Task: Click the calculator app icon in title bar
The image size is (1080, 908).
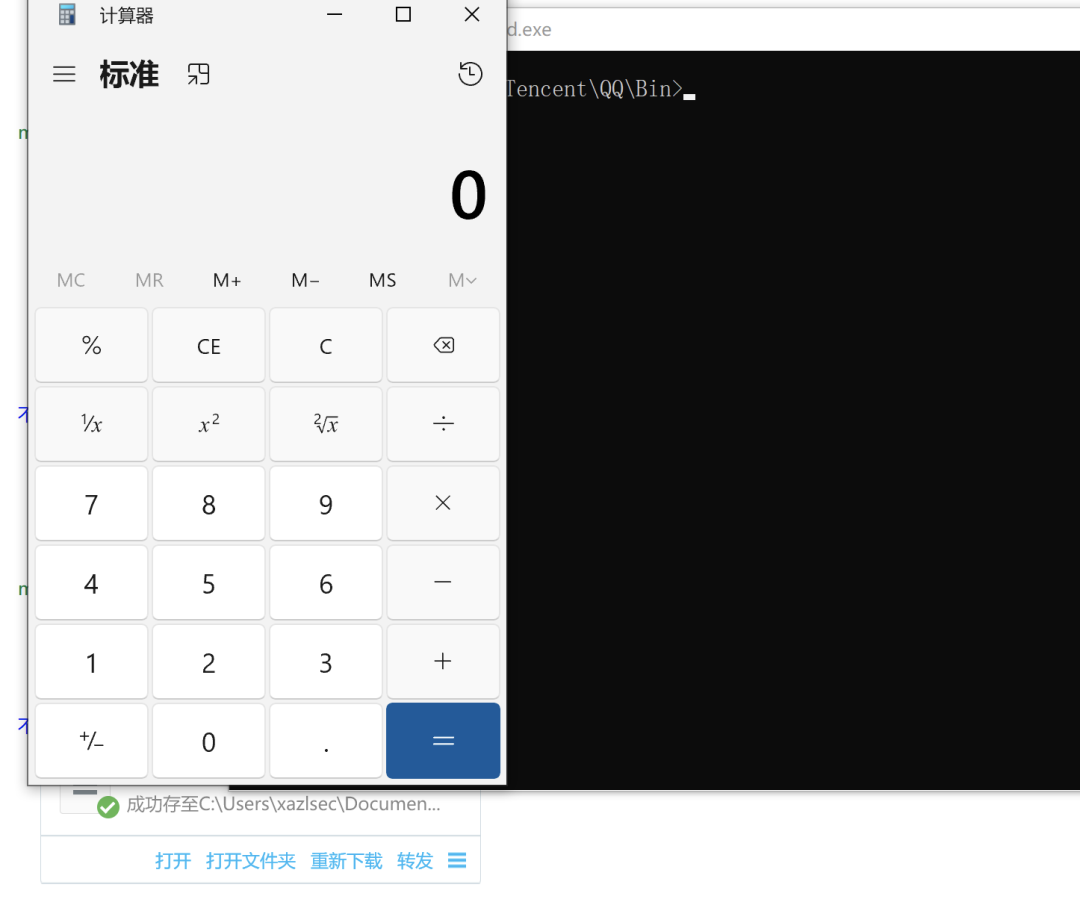Action: [67, 14]
